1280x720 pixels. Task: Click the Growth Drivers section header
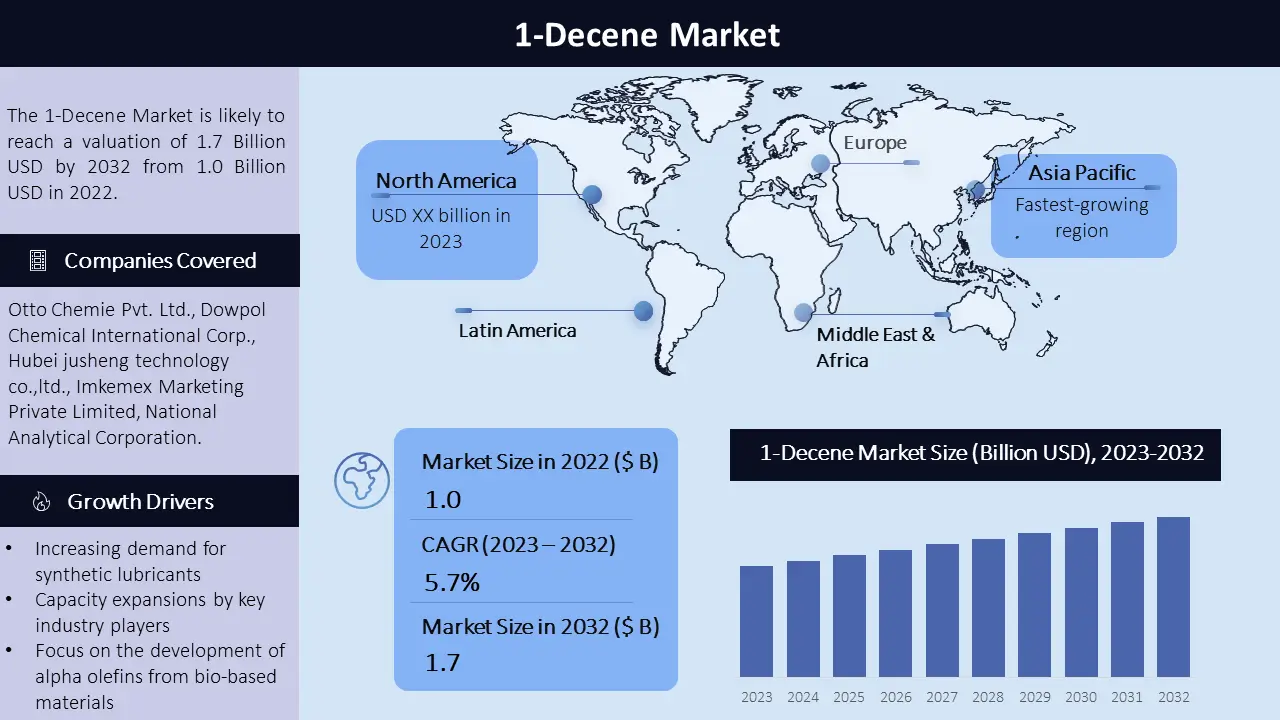150,501
